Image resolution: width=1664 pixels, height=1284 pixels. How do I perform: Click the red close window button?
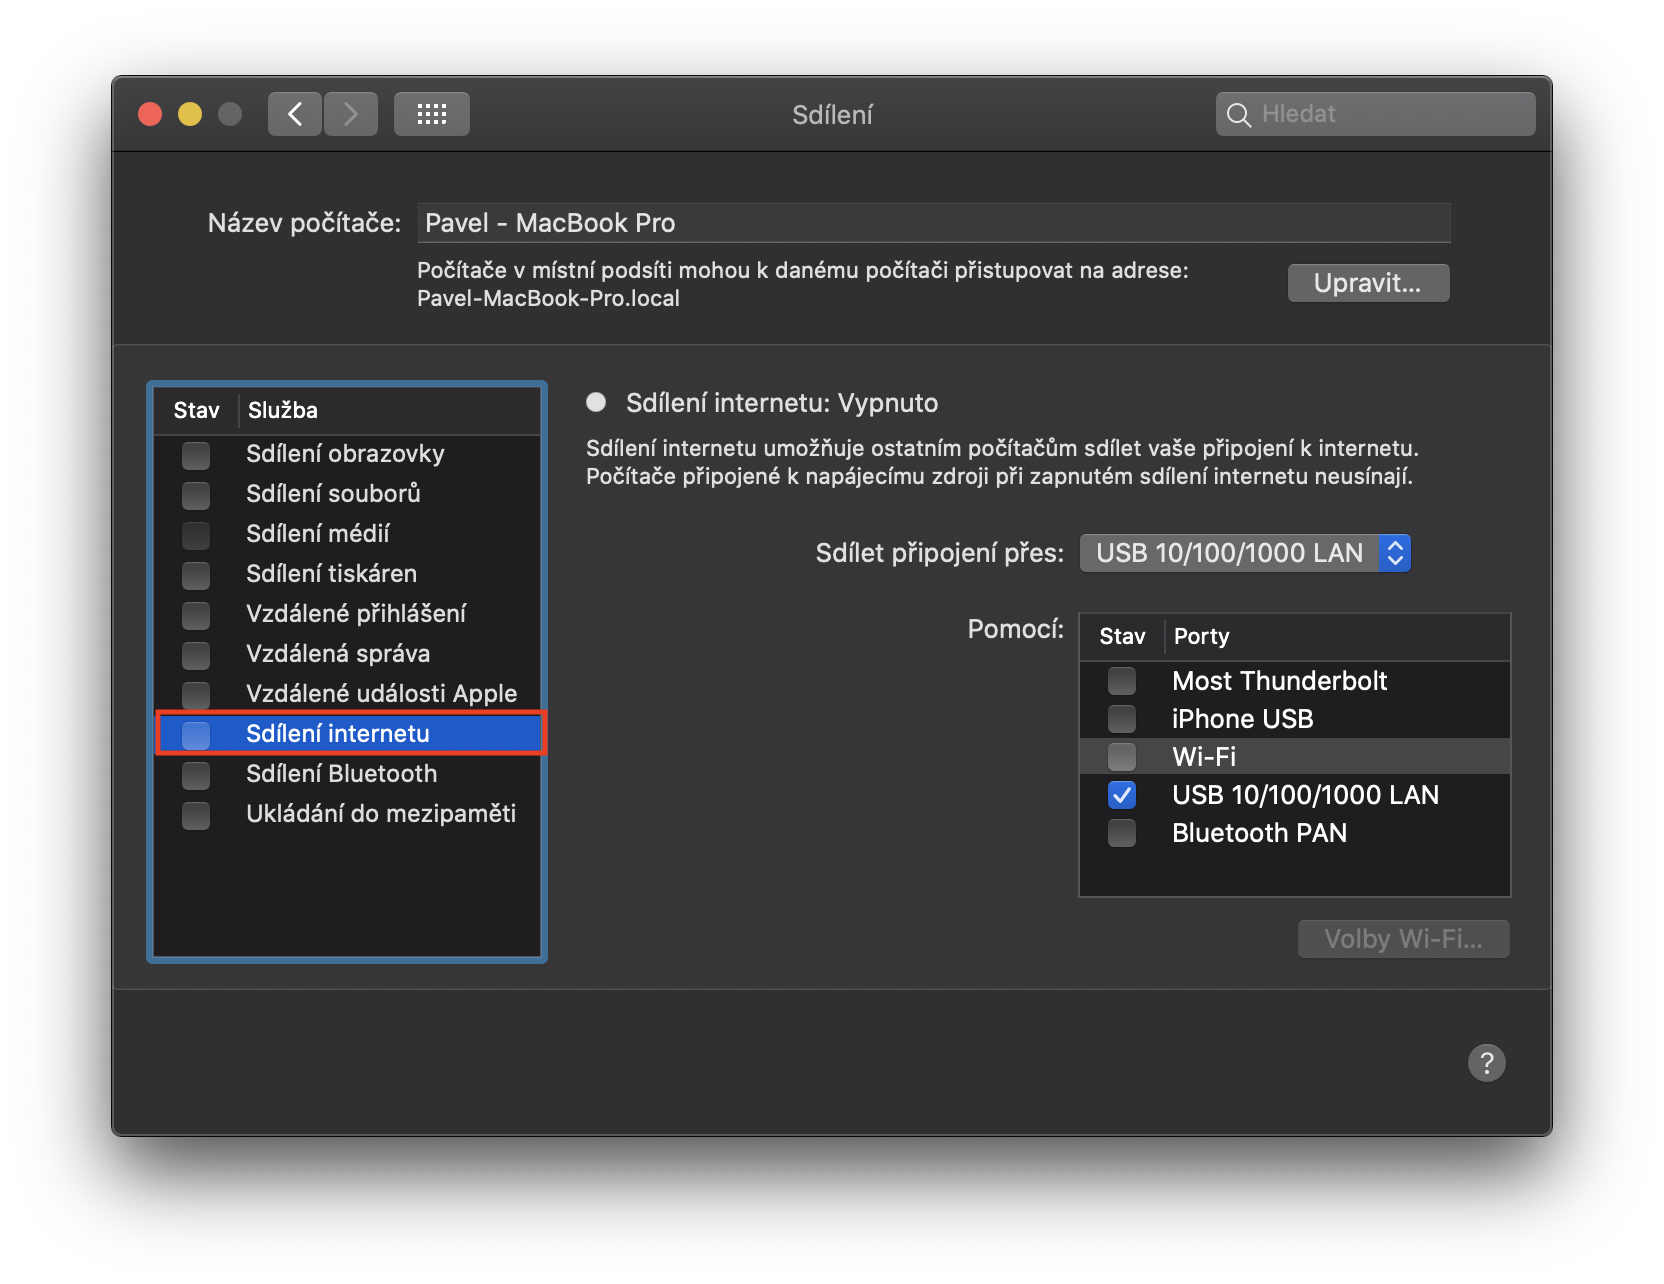tap(150, 114)
